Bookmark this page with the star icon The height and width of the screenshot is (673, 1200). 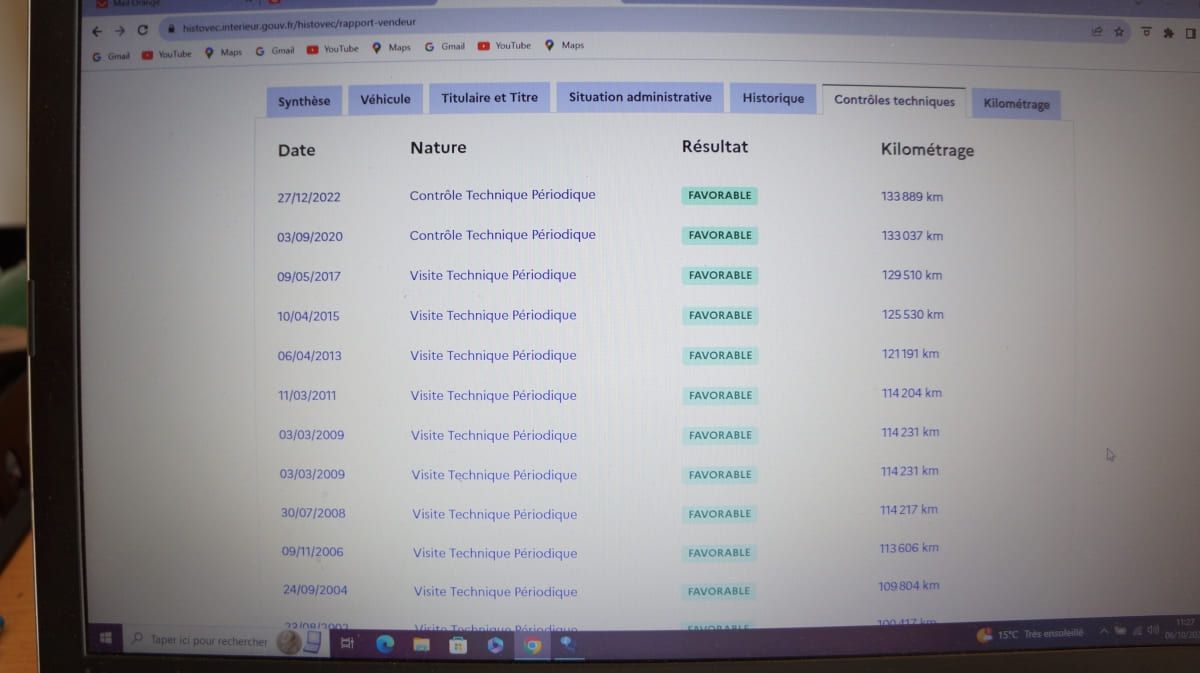pos(1119,32)
